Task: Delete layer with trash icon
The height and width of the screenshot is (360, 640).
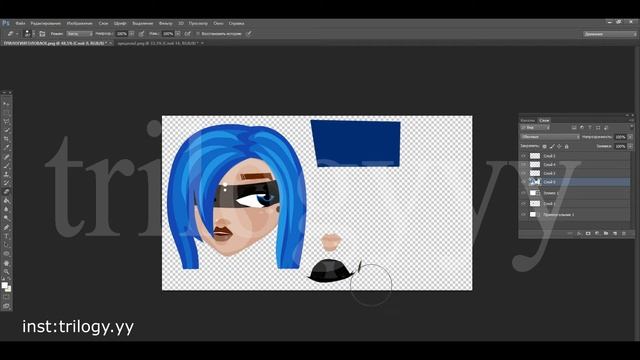Action: click(624, 233)
